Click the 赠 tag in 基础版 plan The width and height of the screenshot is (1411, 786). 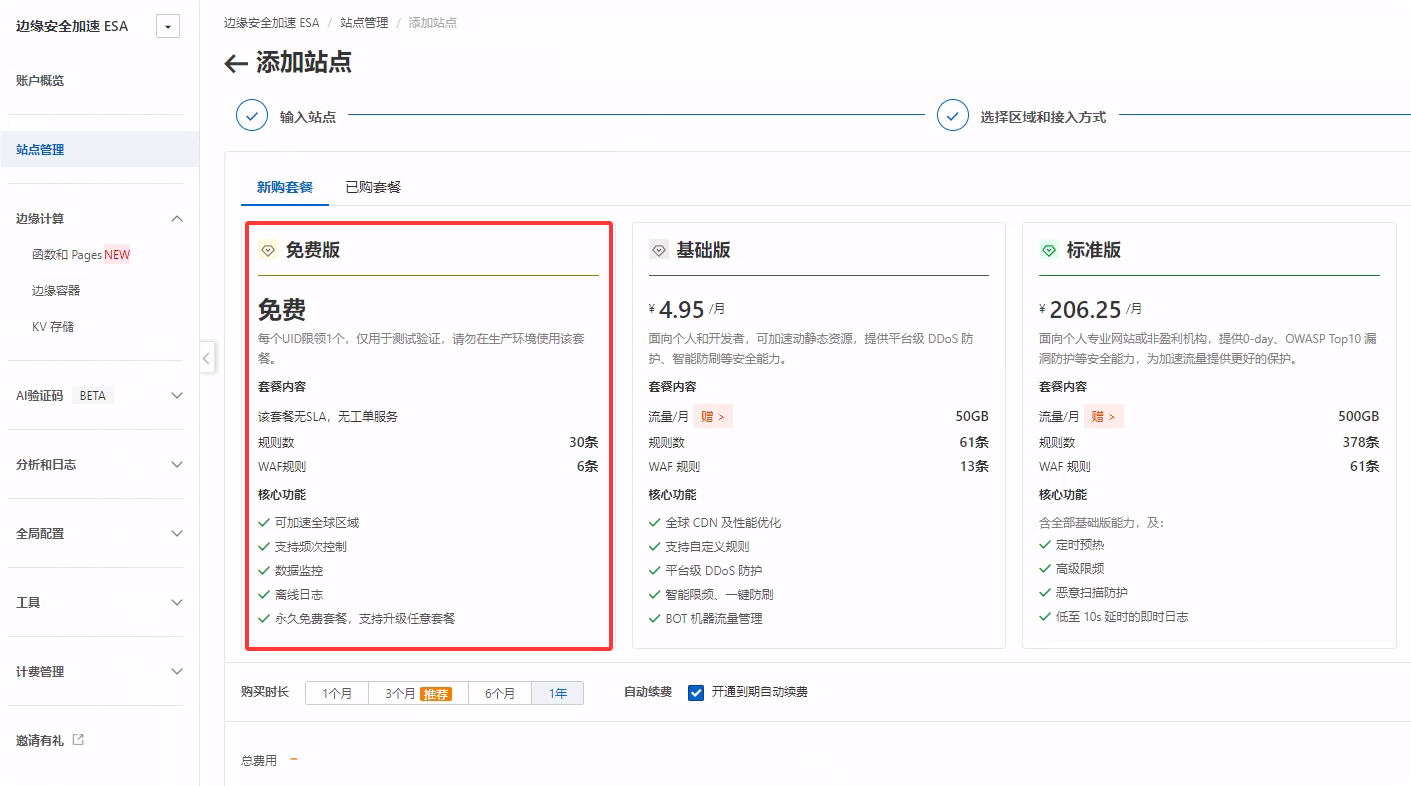pos(713,416)
